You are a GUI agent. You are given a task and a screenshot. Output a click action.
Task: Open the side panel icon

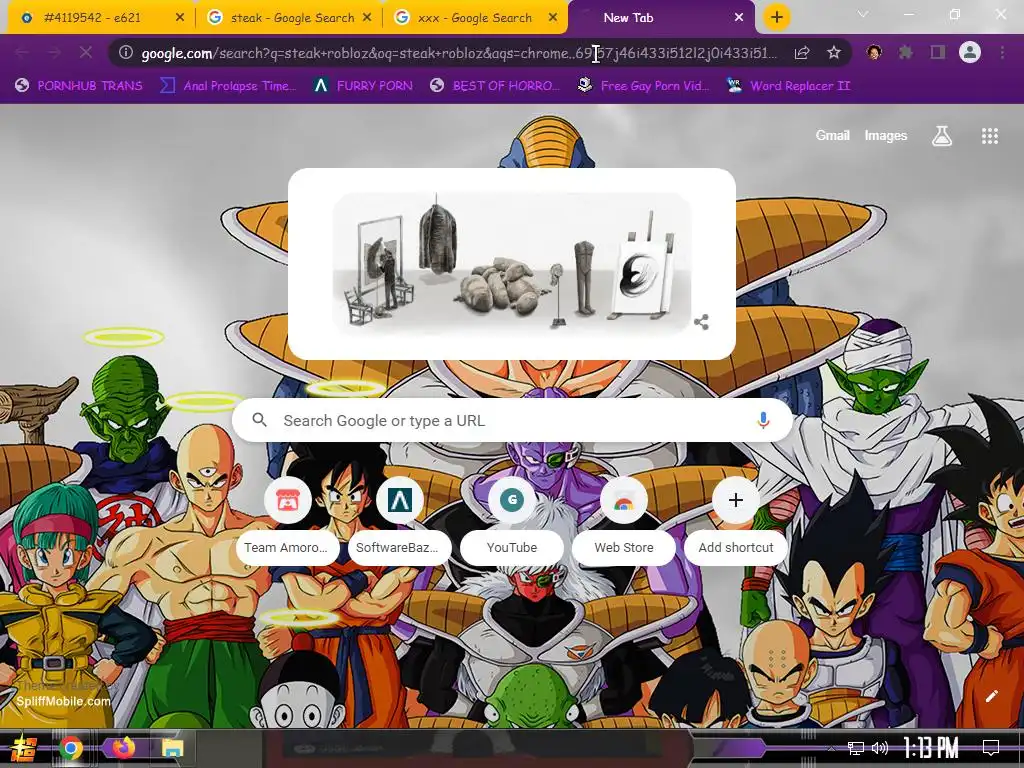coord(938,52)
